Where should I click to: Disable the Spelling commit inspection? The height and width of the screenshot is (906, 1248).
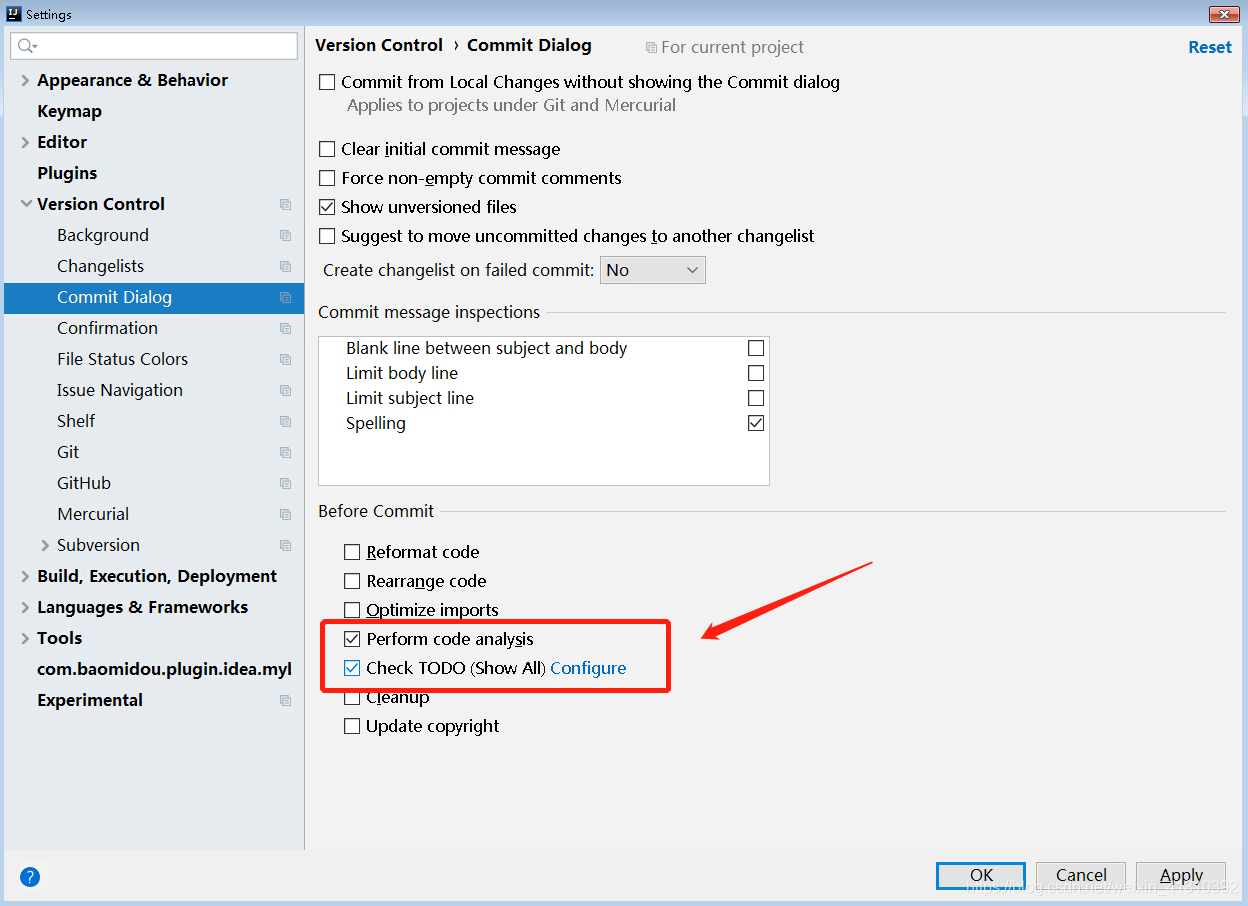(x=755, y=422)
